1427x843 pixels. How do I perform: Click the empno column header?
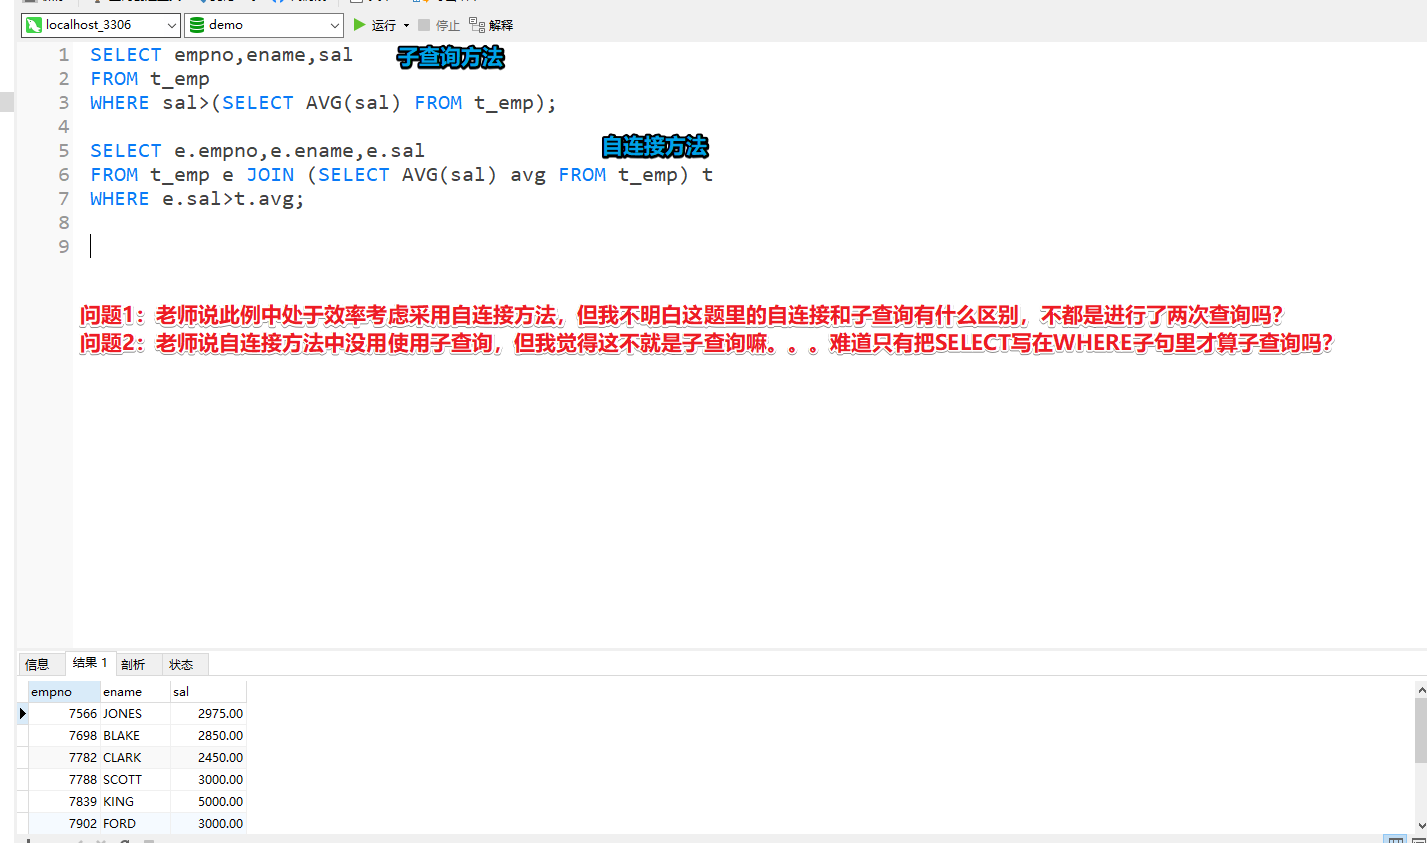(64, 691)
